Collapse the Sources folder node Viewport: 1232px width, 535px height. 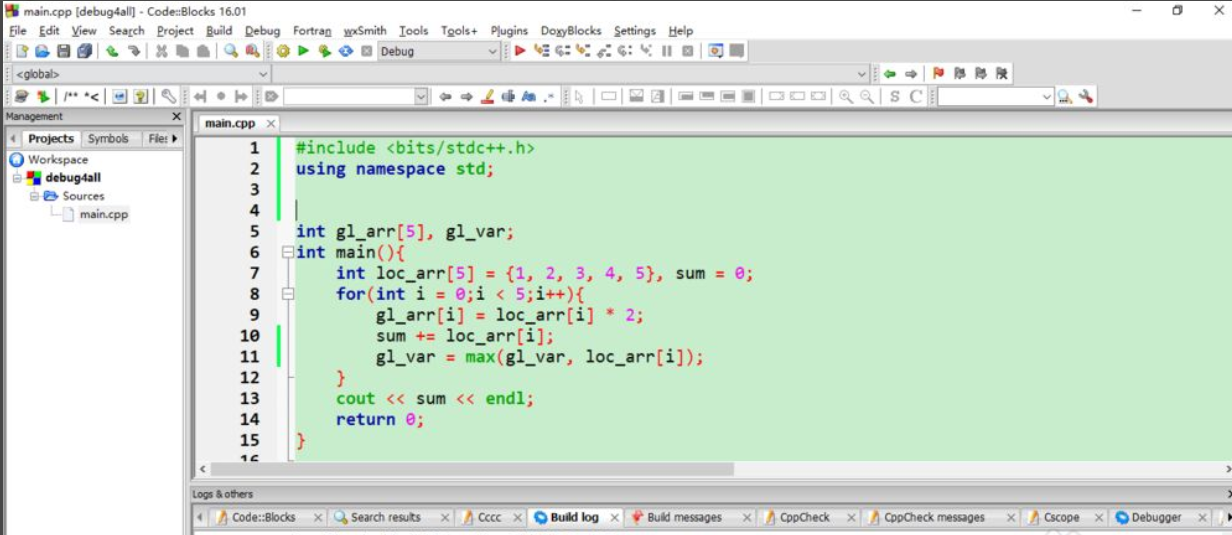[x=35, y=196]
